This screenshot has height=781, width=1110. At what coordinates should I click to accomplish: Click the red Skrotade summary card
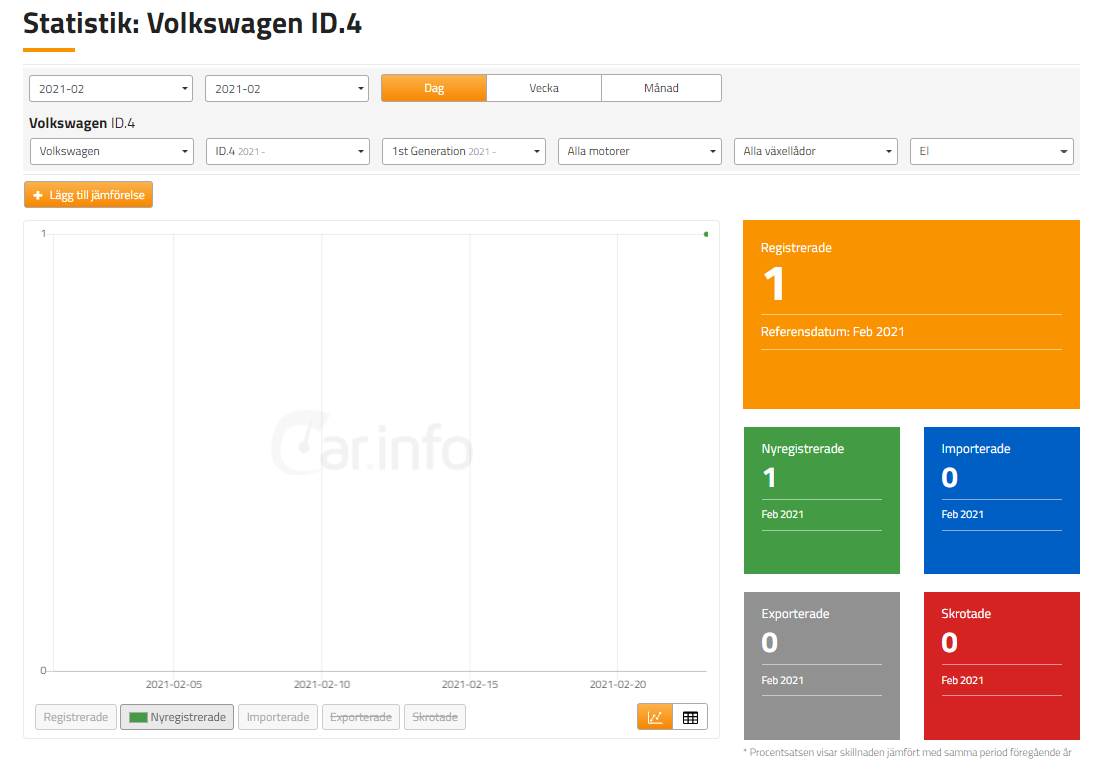click(1002, 666)
